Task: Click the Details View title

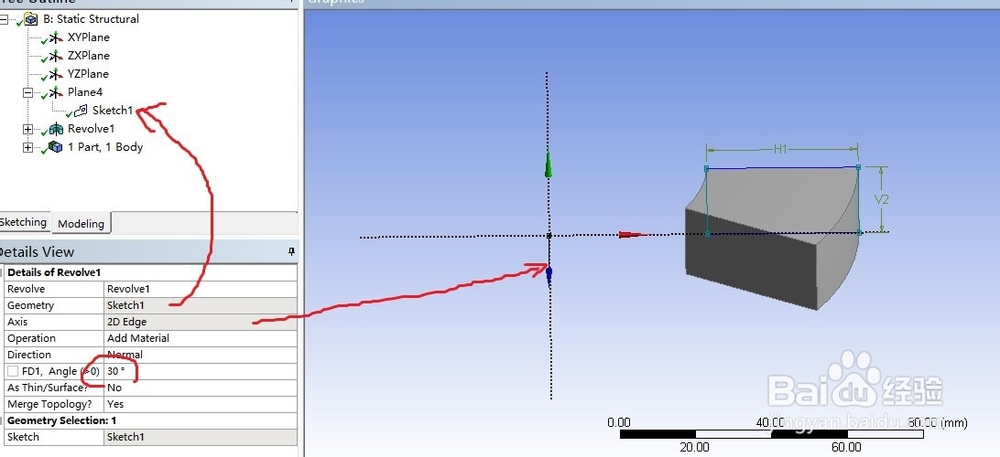Action: pos(38,252)
